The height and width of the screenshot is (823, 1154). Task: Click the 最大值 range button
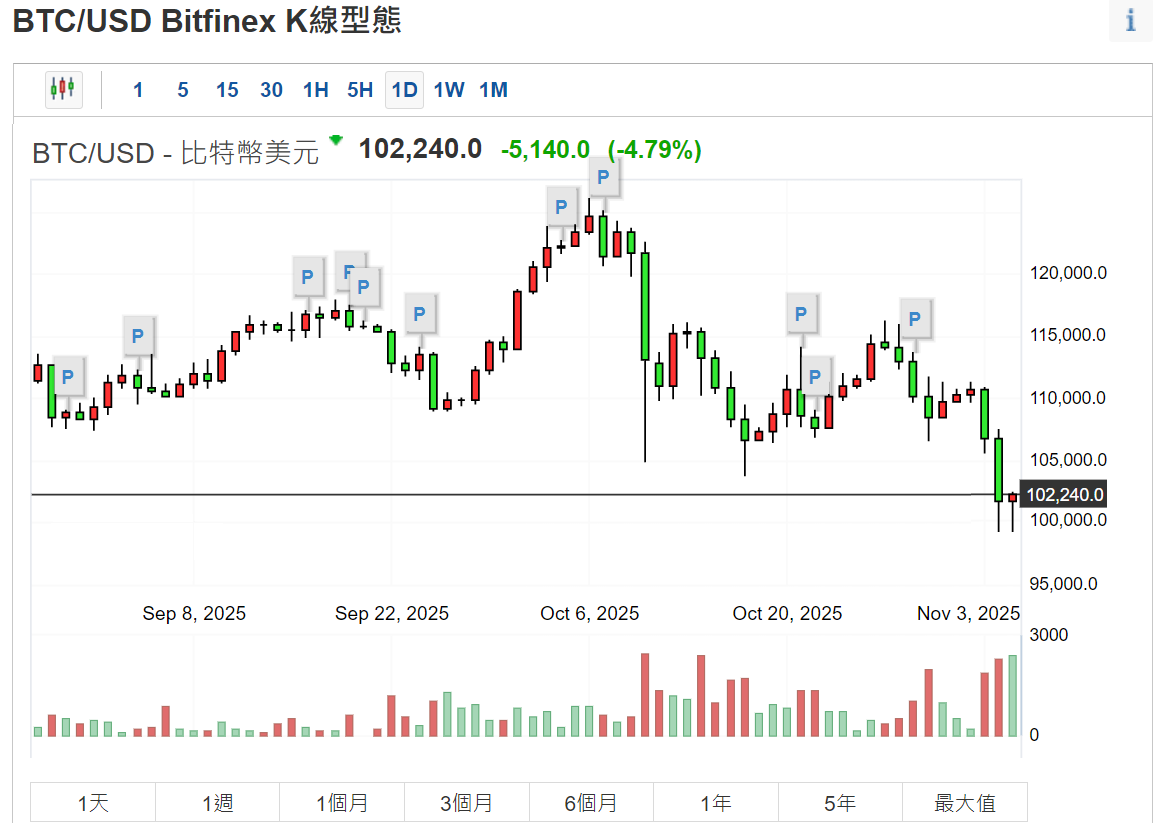click(964, 802)
